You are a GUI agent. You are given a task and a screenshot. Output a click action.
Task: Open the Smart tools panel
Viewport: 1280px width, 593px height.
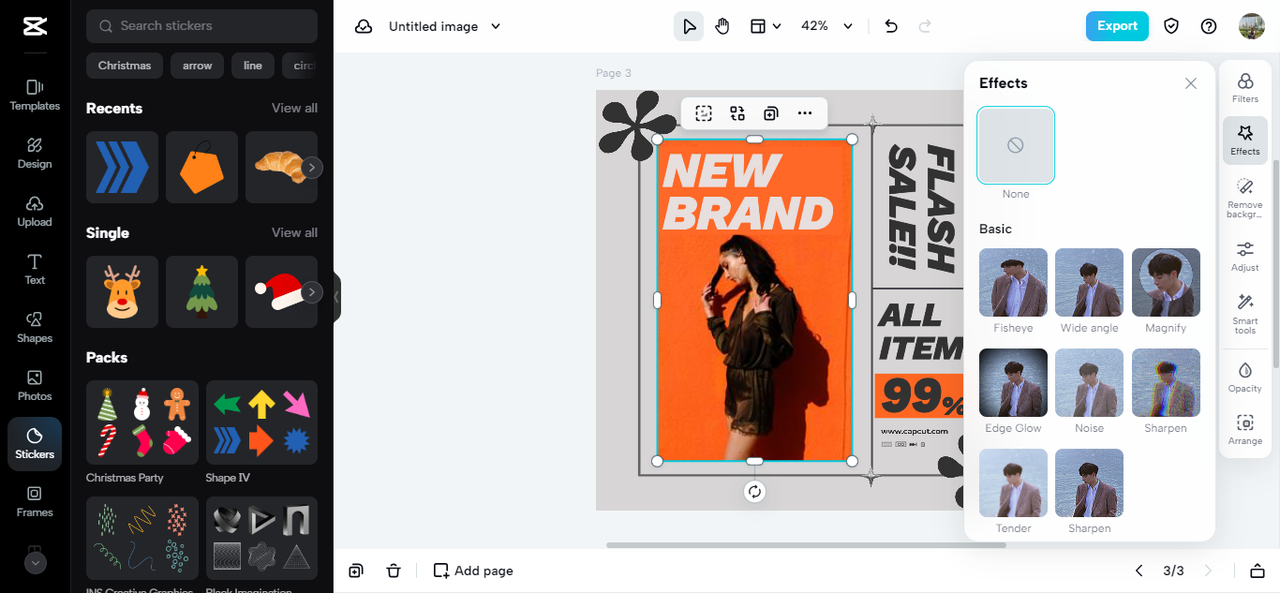click(x=1245, y=314)
